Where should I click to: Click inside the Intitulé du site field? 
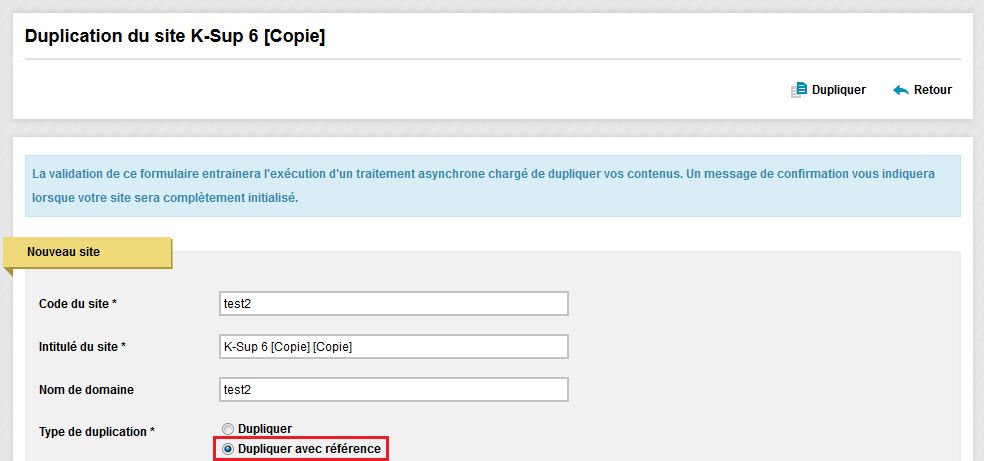(393, 346)
